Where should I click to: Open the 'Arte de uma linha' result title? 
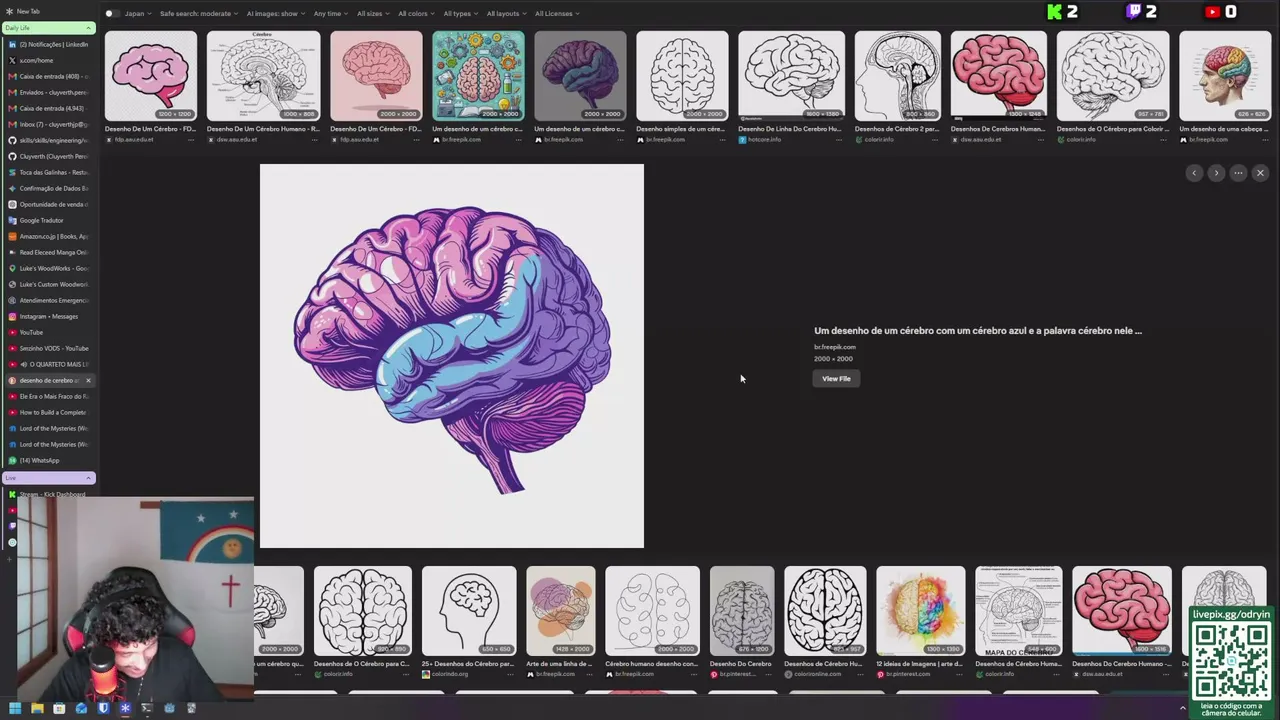(x=560, y=664)
